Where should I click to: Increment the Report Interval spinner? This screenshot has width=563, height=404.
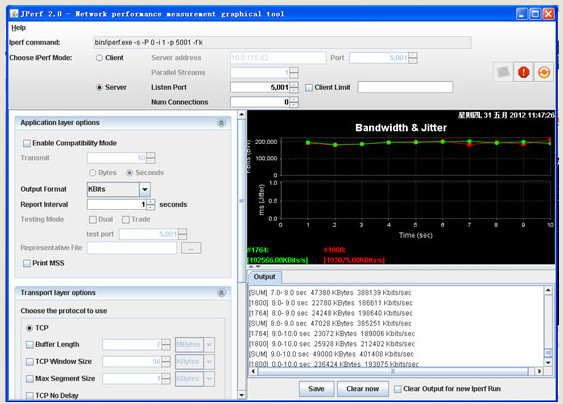pos(151,202)
